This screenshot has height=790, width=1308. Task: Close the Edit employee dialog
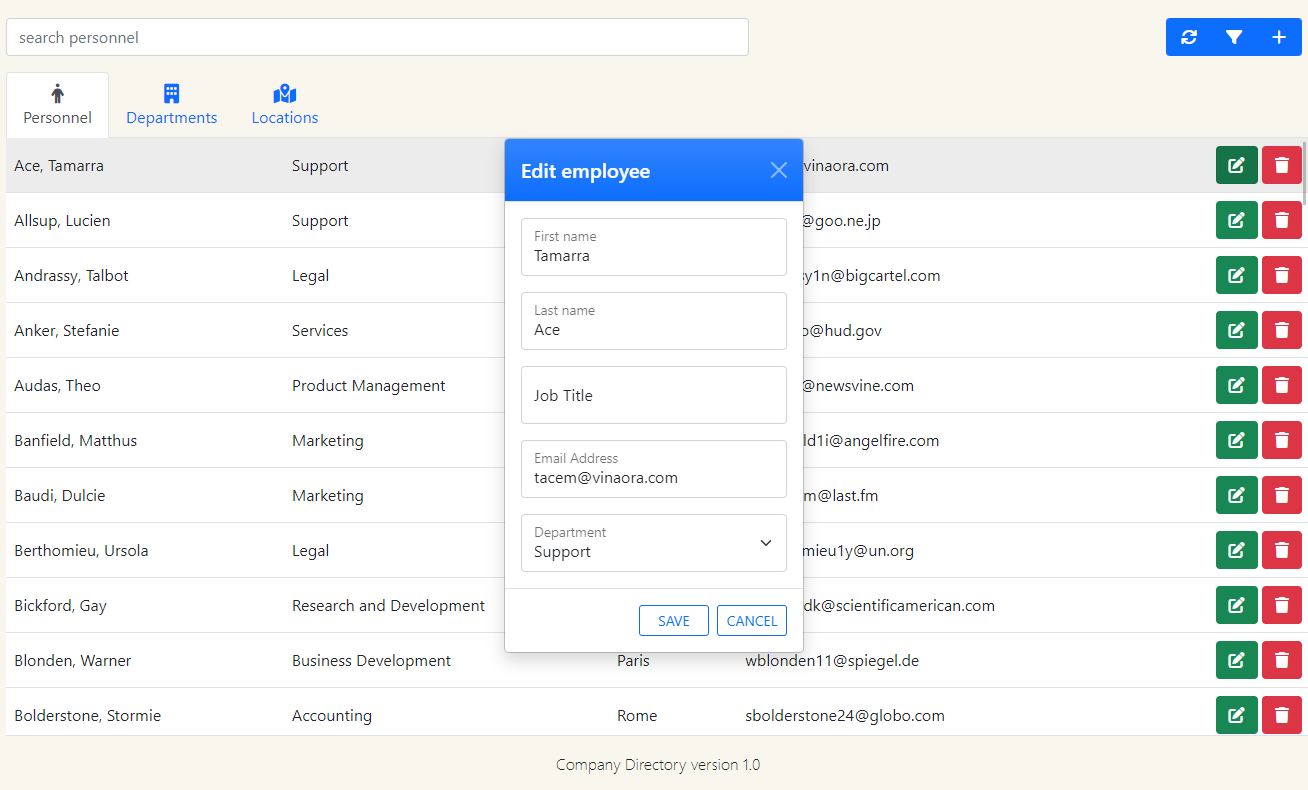coord(779,170)
